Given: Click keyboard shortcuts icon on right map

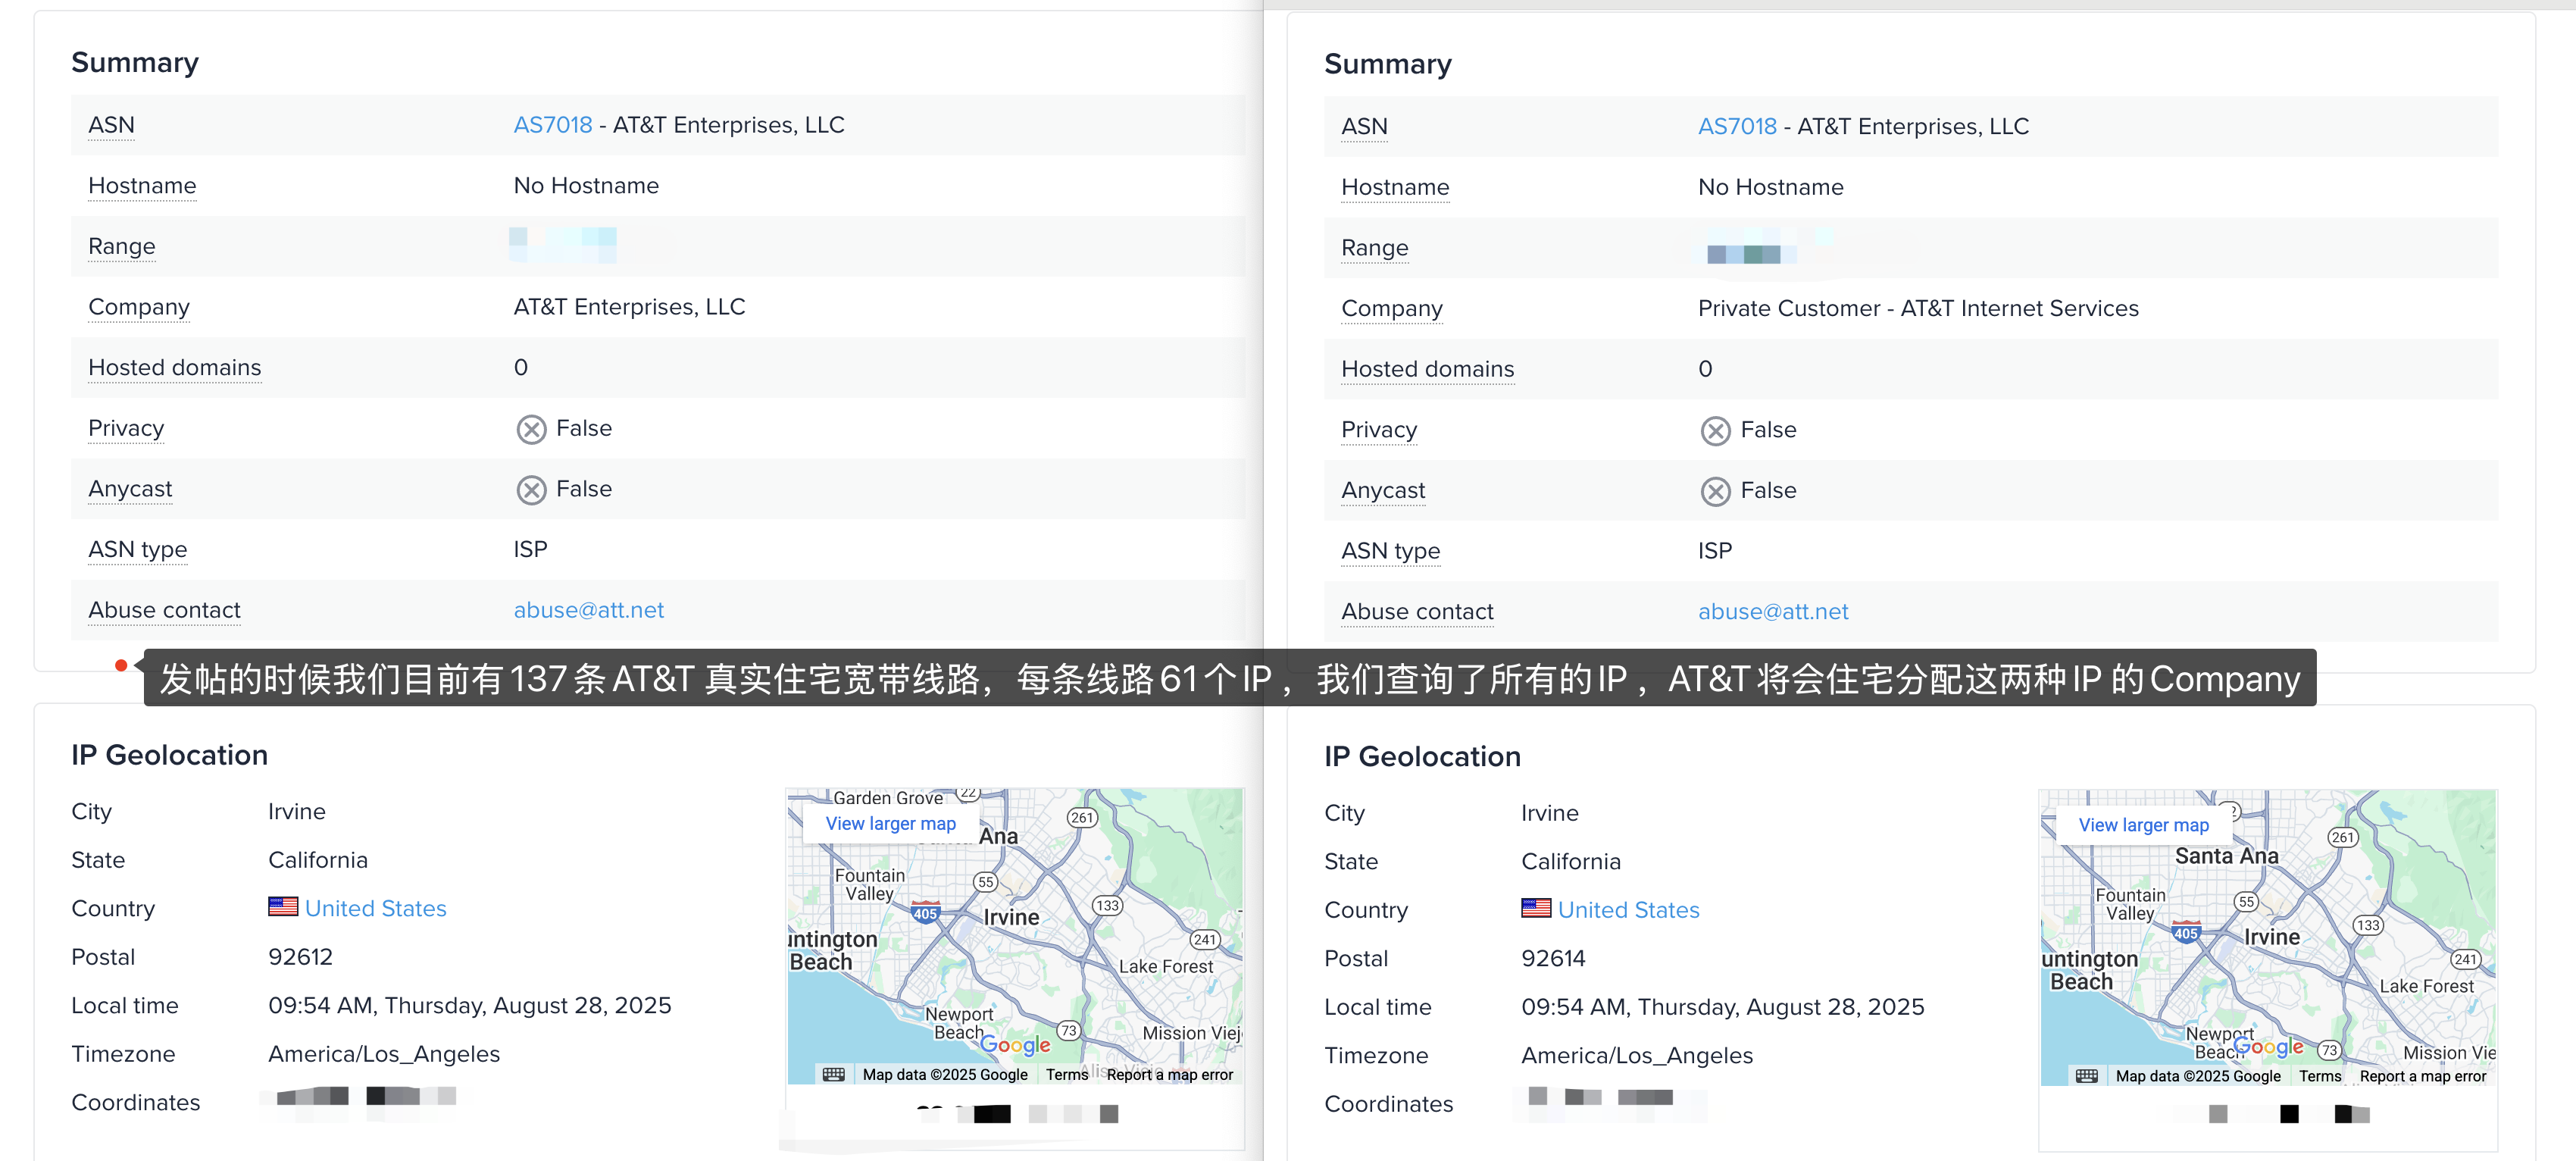Looking at the screenshot, I should tap(2086, 1076).
